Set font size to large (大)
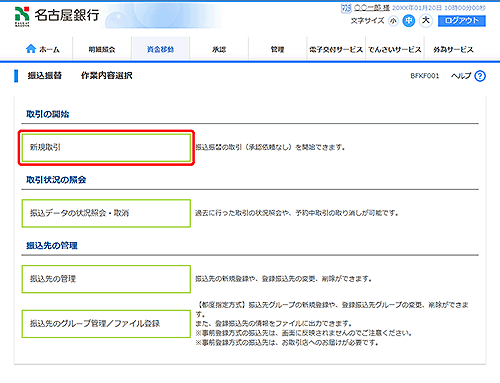The image size is (500, 383). tap(426, 21)
